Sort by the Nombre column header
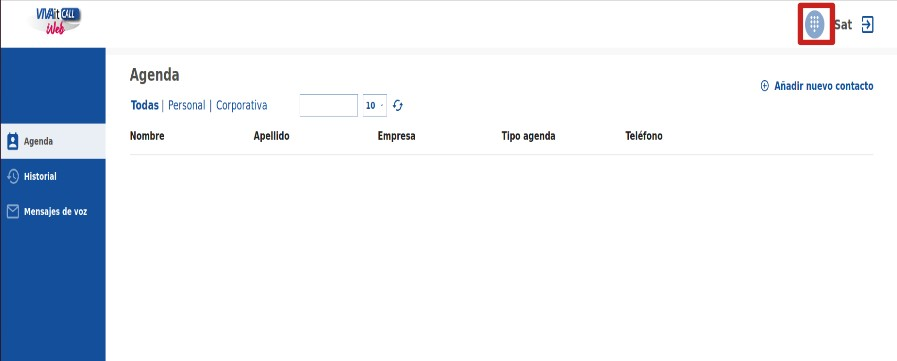The image size is (897, 361). coord(147,136)
